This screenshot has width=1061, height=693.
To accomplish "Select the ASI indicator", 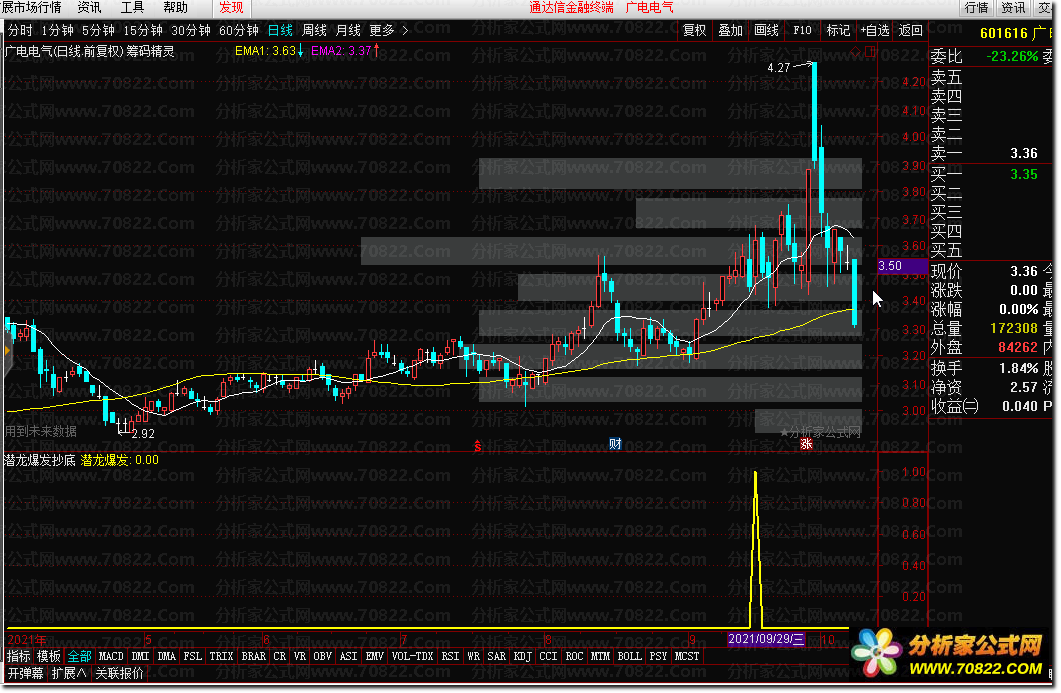I will click(x=348, y=656).
